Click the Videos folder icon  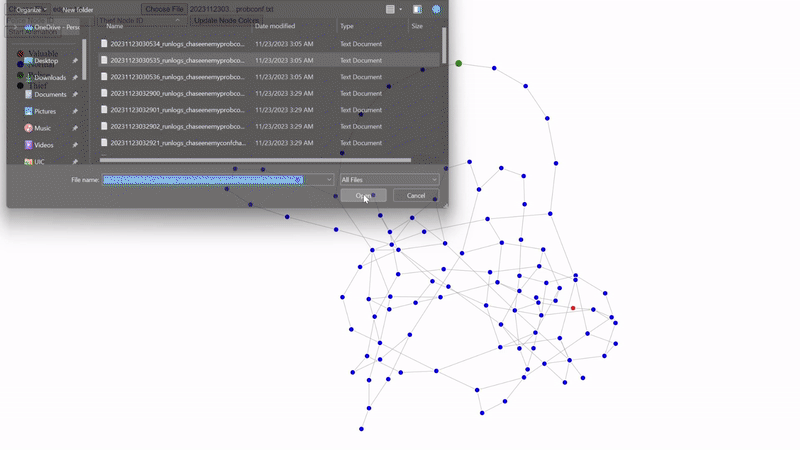point(29,145)
